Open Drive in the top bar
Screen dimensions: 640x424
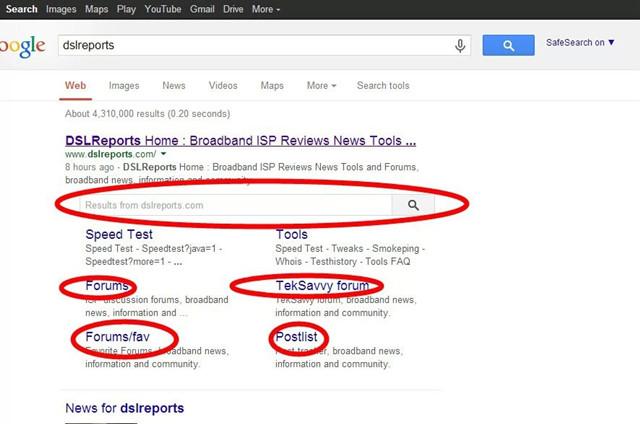(x=233, y=9)
